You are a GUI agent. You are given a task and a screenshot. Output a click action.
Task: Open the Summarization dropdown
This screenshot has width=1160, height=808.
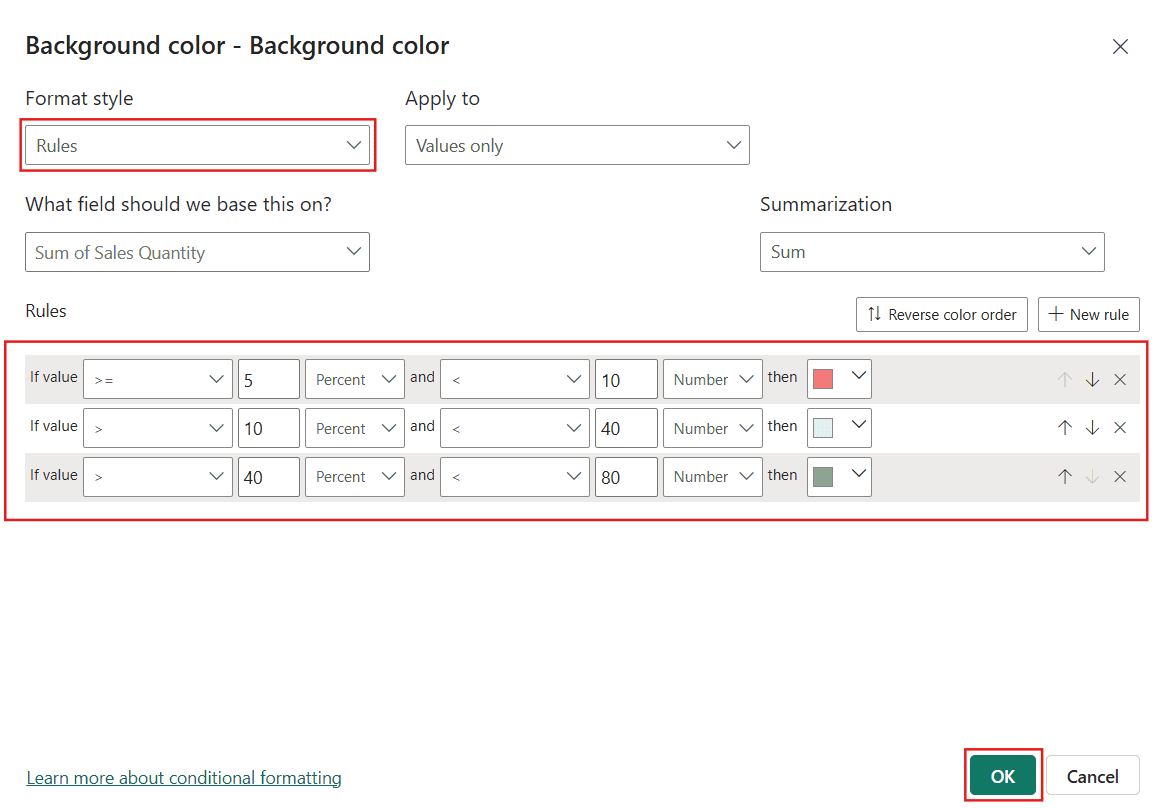click(x=932, y=252)
